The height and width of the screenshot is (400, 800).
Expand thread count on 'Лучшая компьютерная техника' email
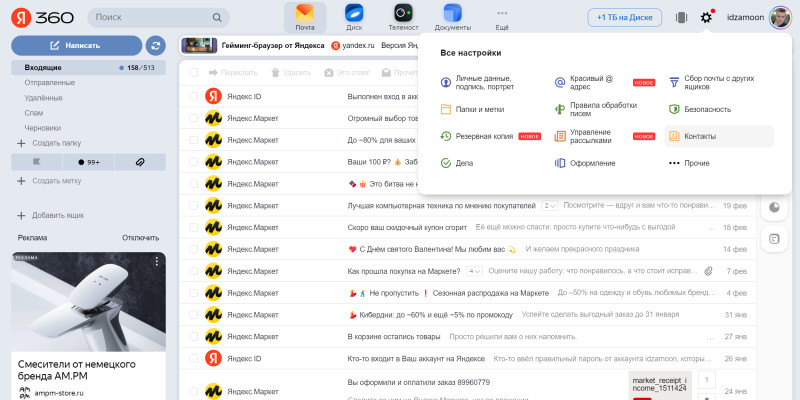coord(549,205)
